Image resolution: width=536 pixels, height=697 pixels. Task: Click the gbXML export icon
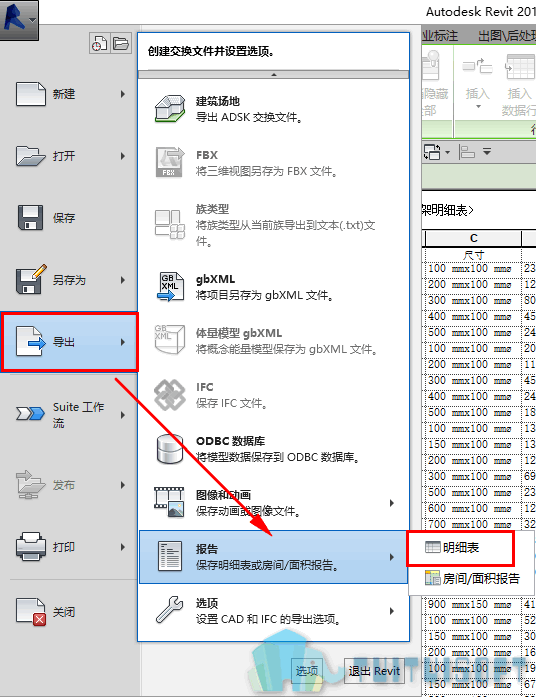click(170, 287)
